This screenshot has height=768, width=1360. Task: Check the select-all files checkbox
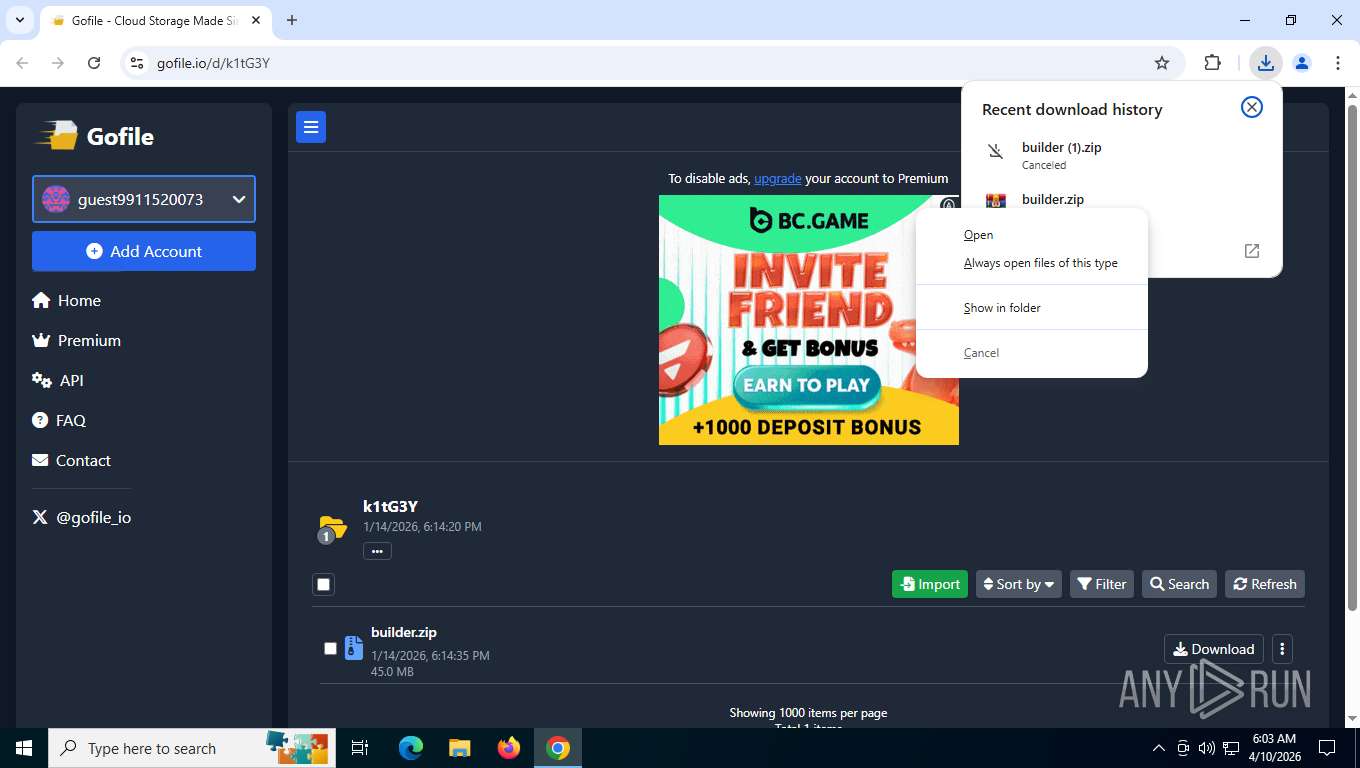(323, 584)
